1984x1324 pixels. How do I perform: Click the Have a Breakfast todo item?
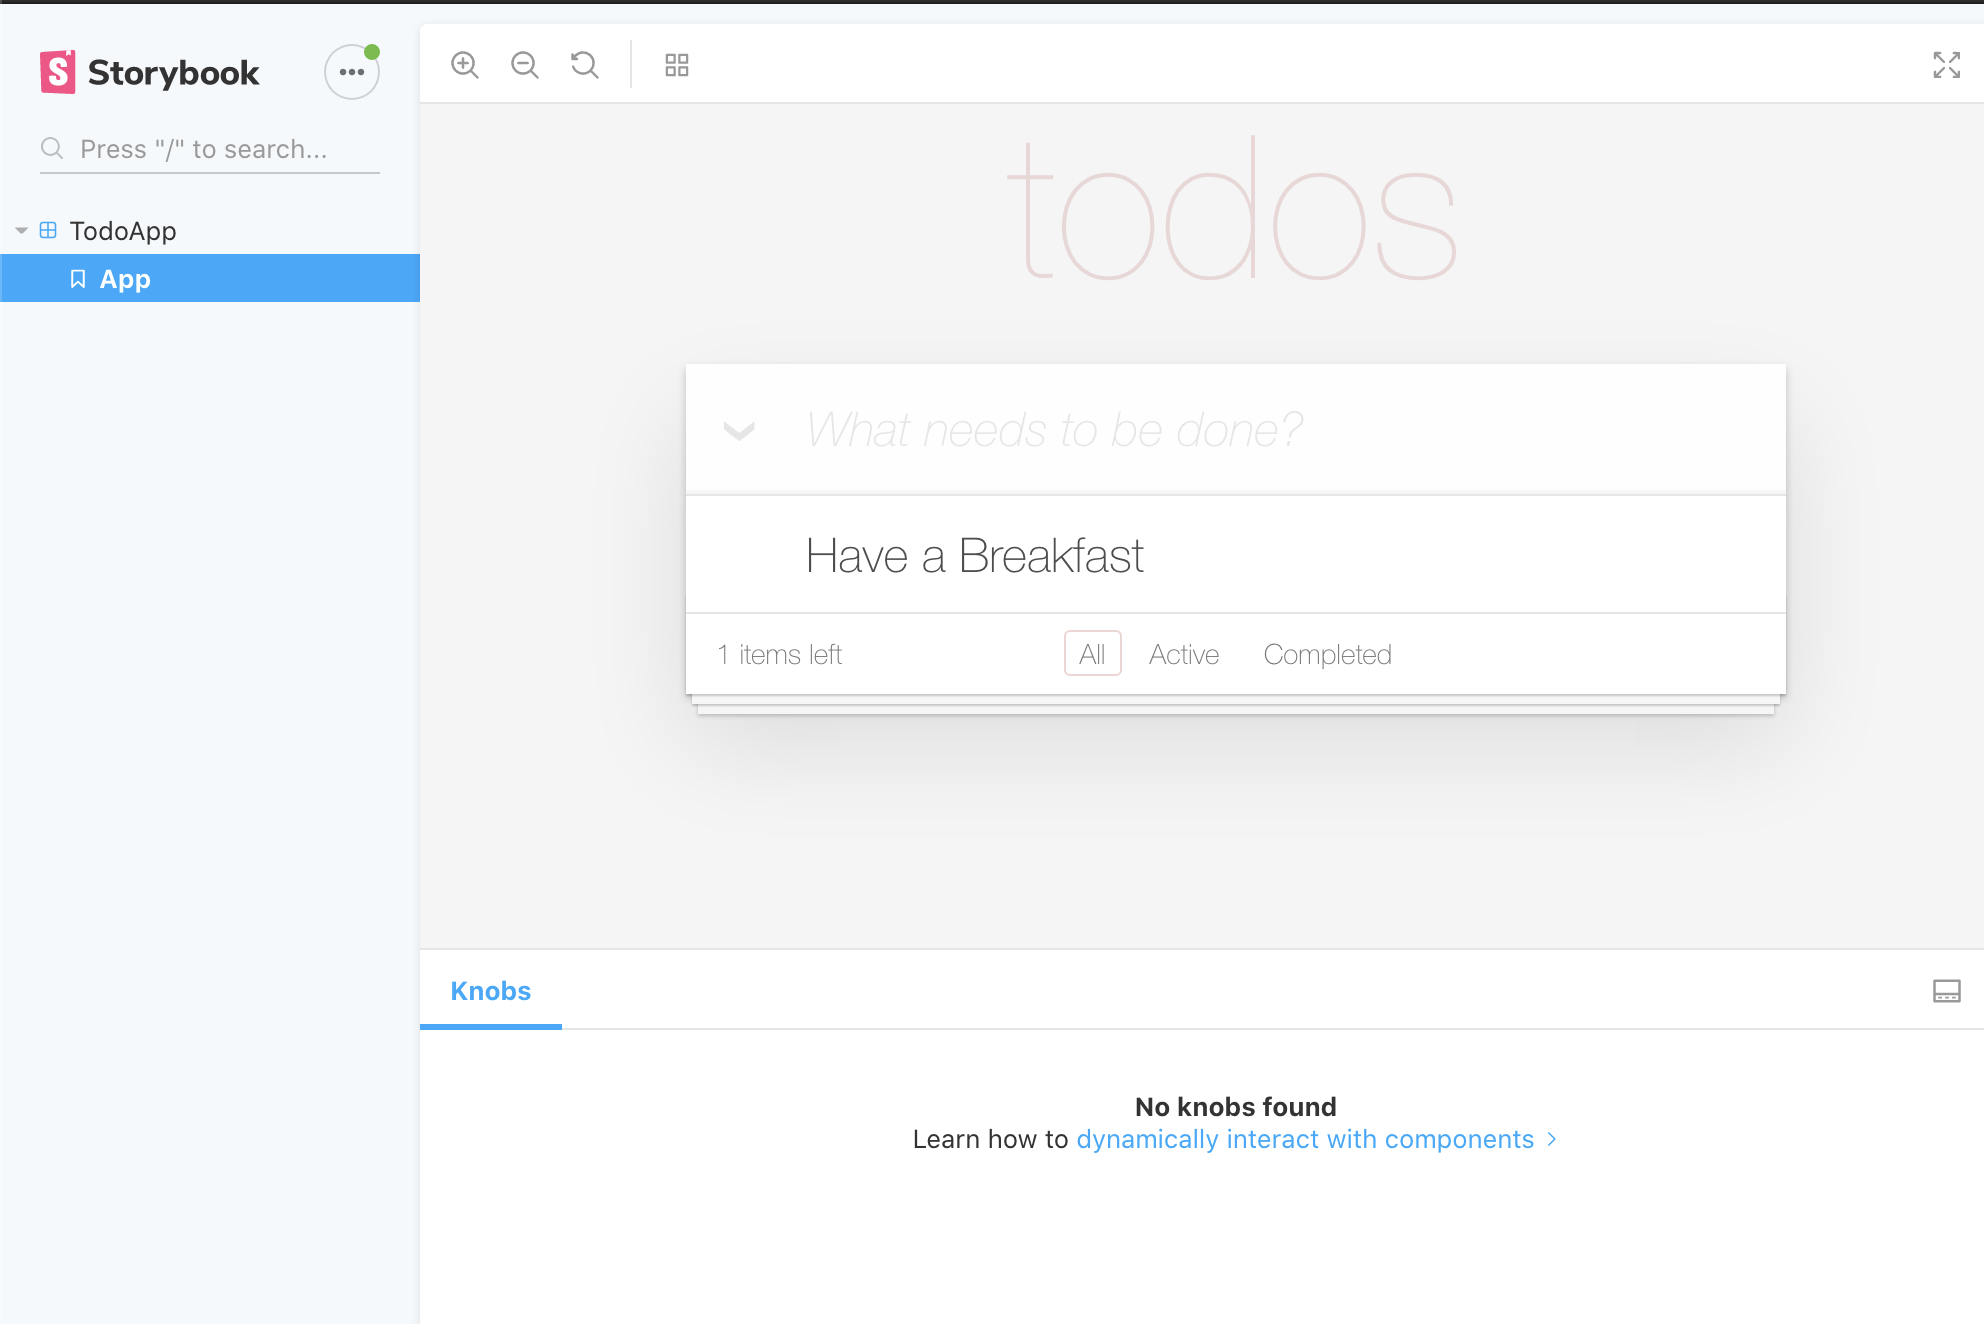pyautogui.click(x=975, y=555)
